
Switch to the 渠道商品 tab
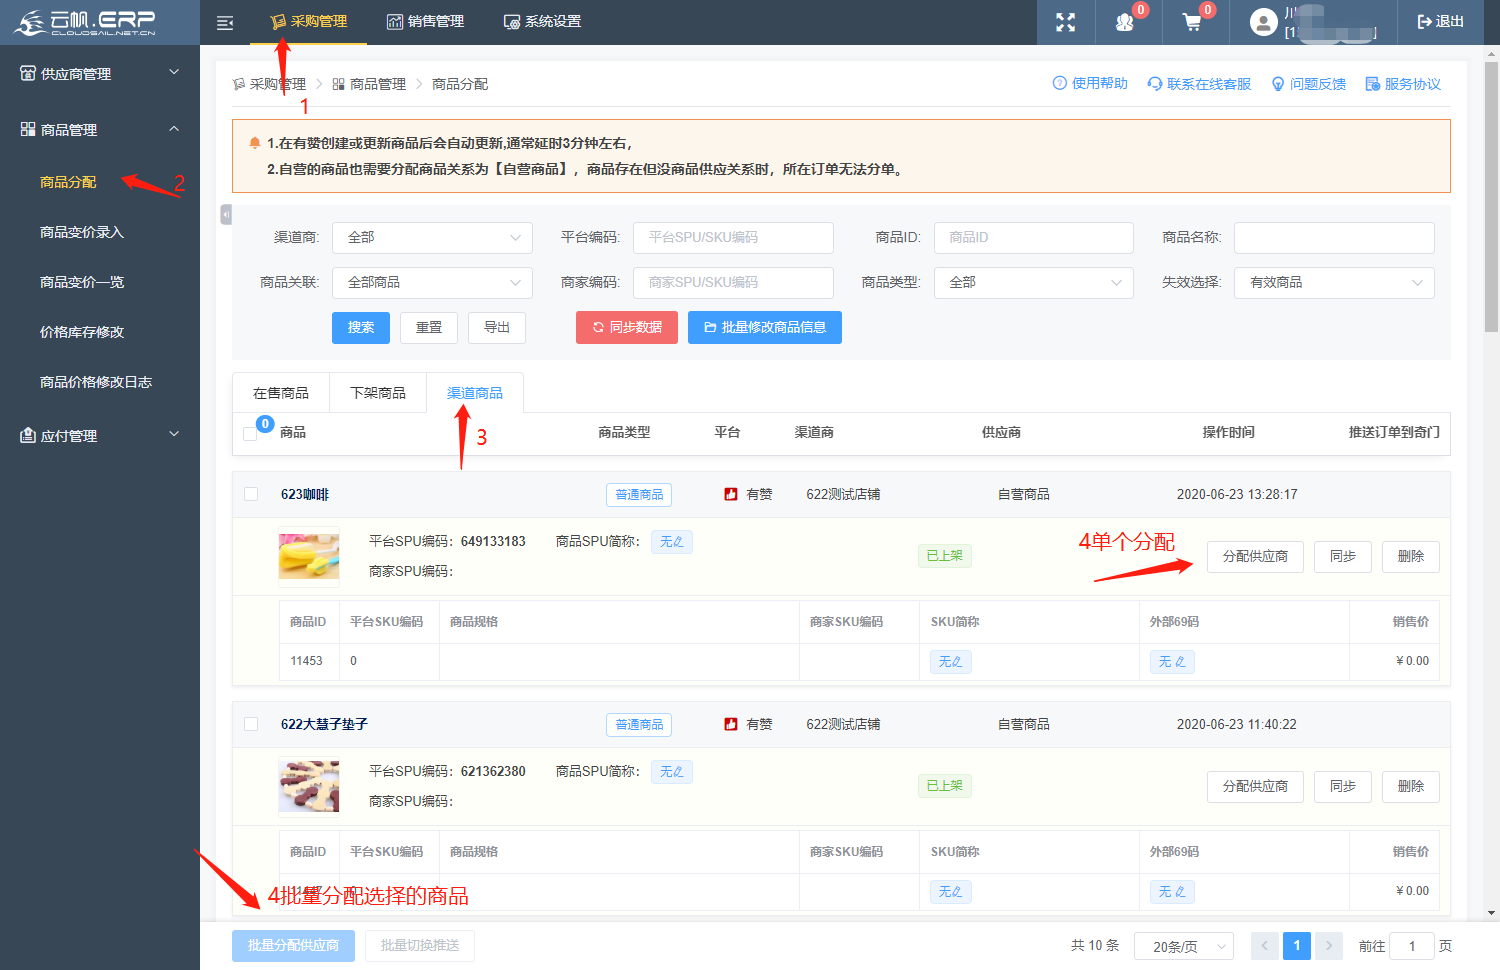click(475, 393)
